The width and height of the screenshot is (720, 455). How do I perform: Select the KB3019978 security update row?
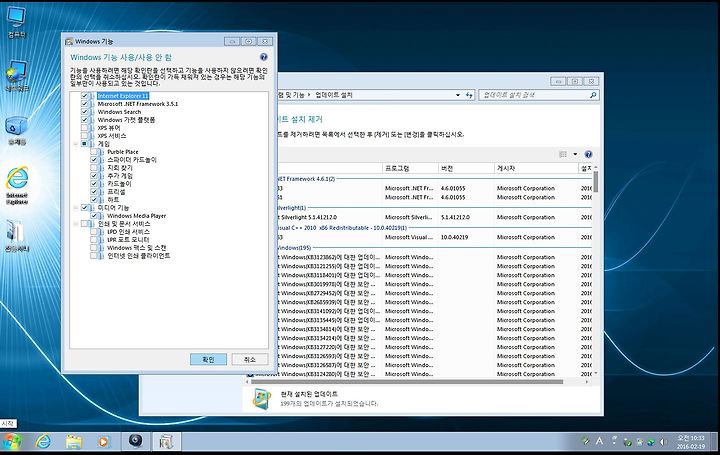434,284
